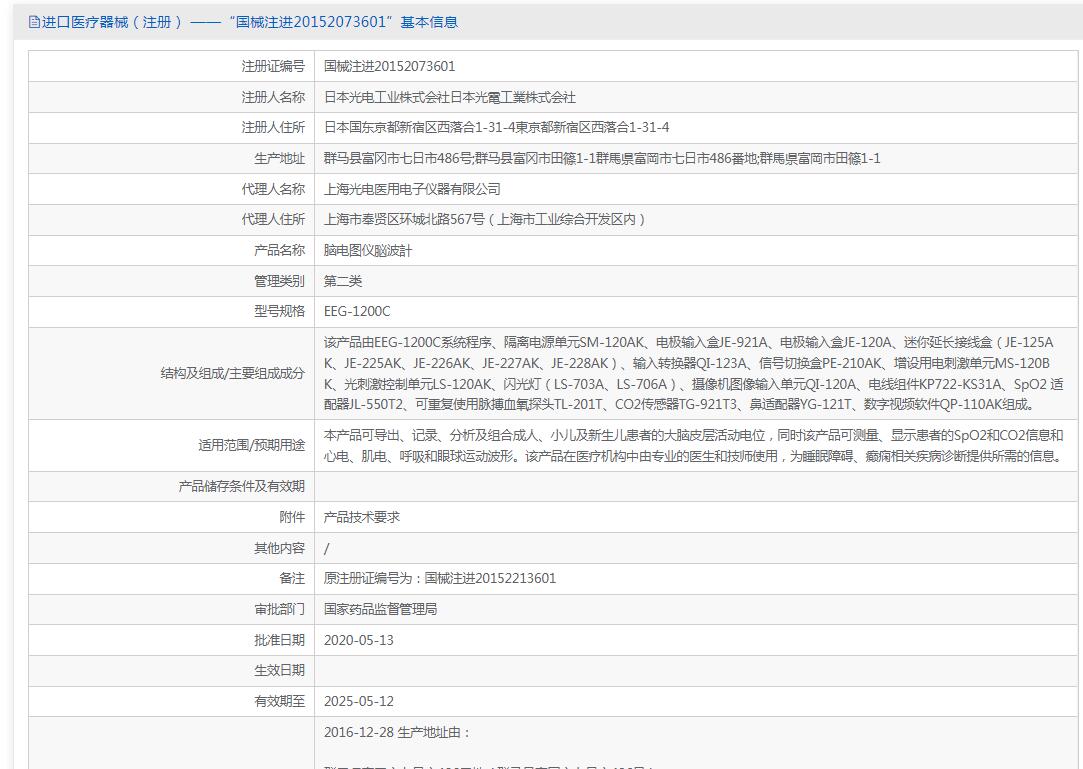Click the 型号规格 label
Screen dimensions: 1083x769
pos(279,311)
